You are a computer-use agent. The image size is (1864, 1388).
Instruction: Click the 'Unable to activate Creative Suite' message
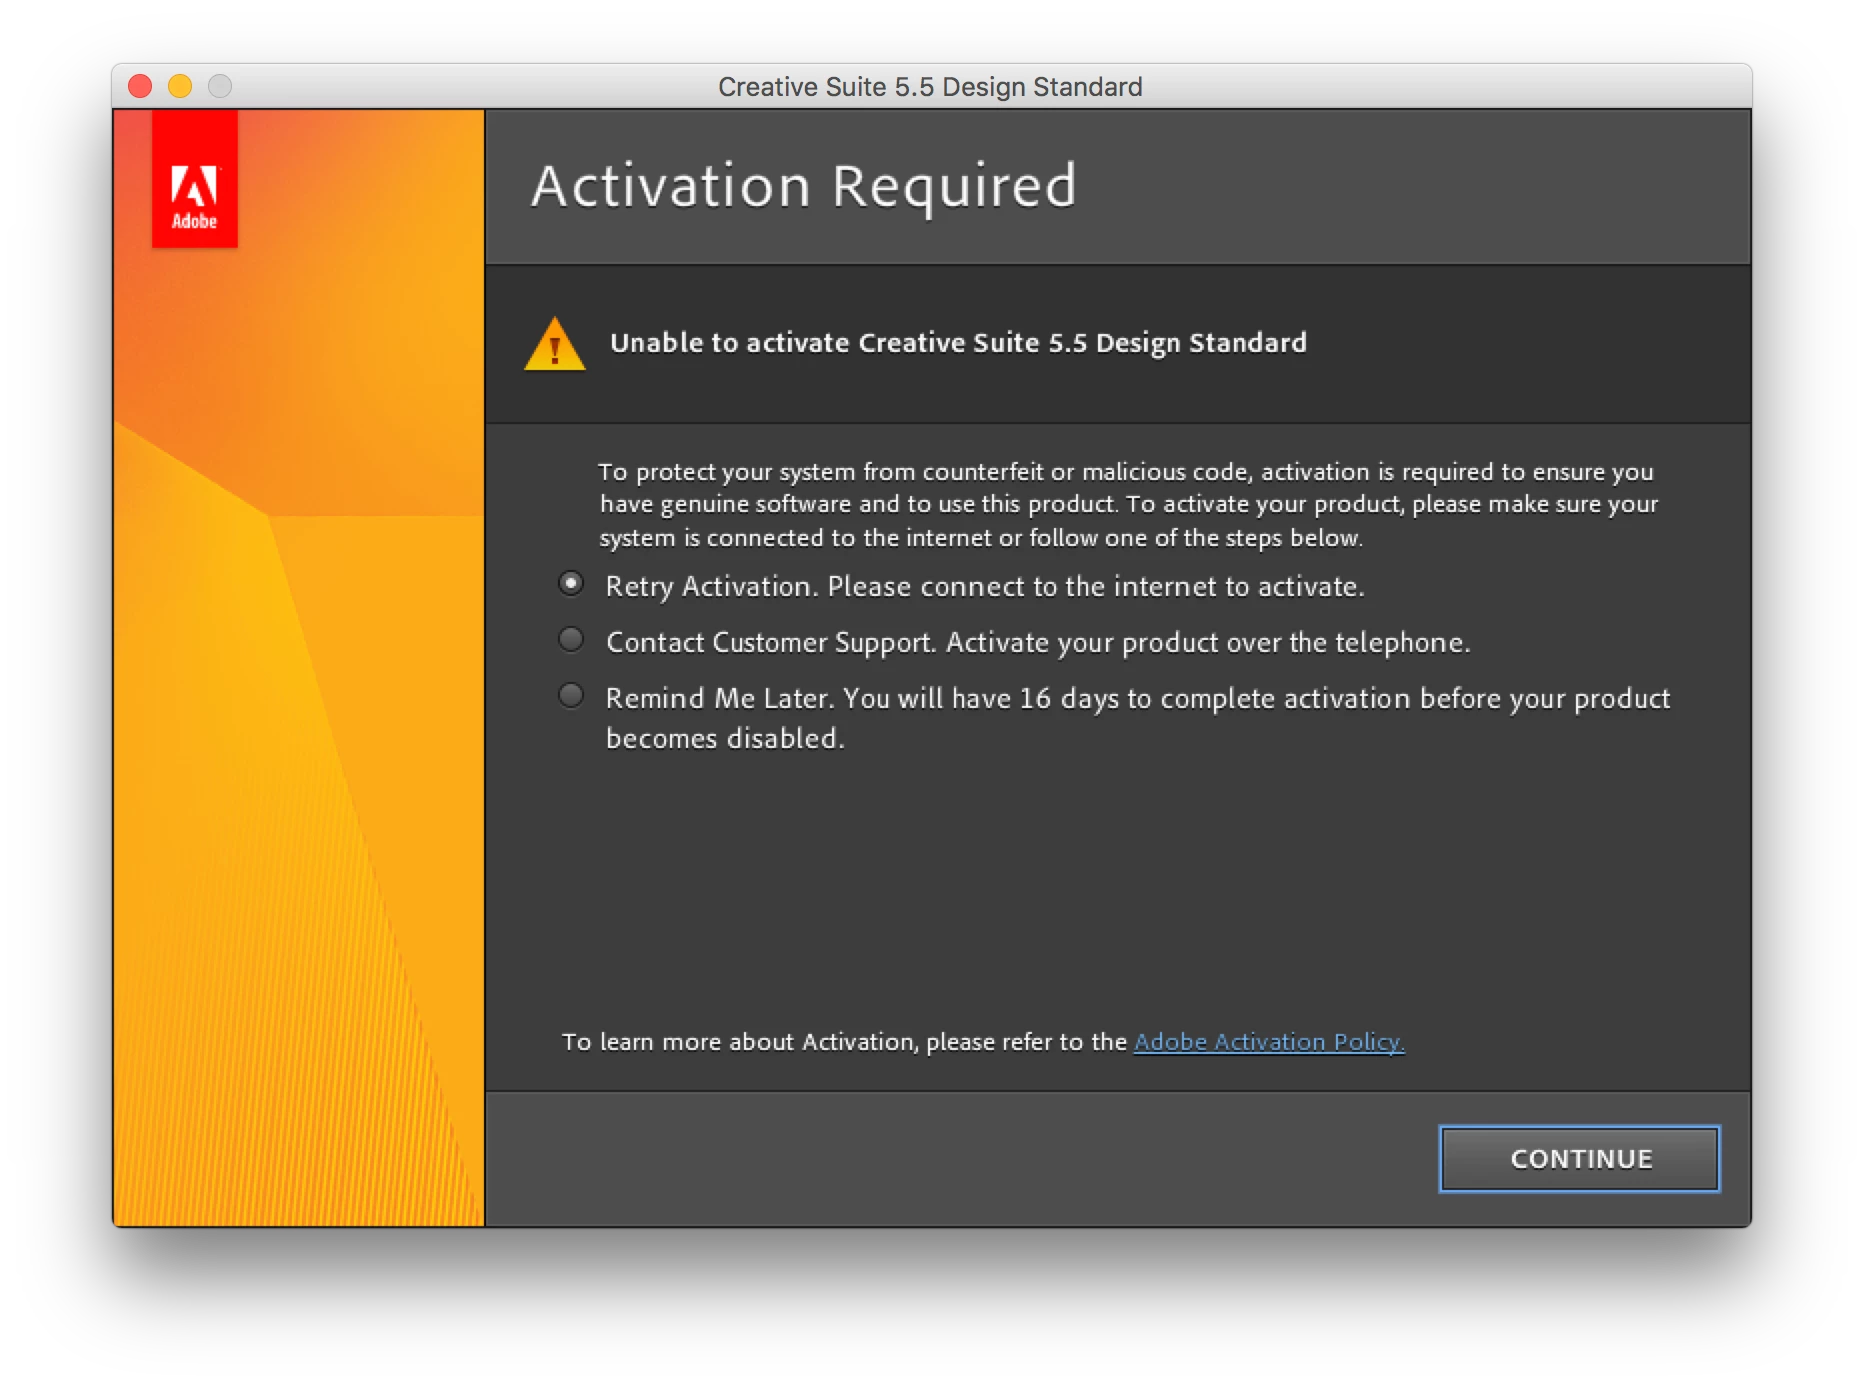958,343
